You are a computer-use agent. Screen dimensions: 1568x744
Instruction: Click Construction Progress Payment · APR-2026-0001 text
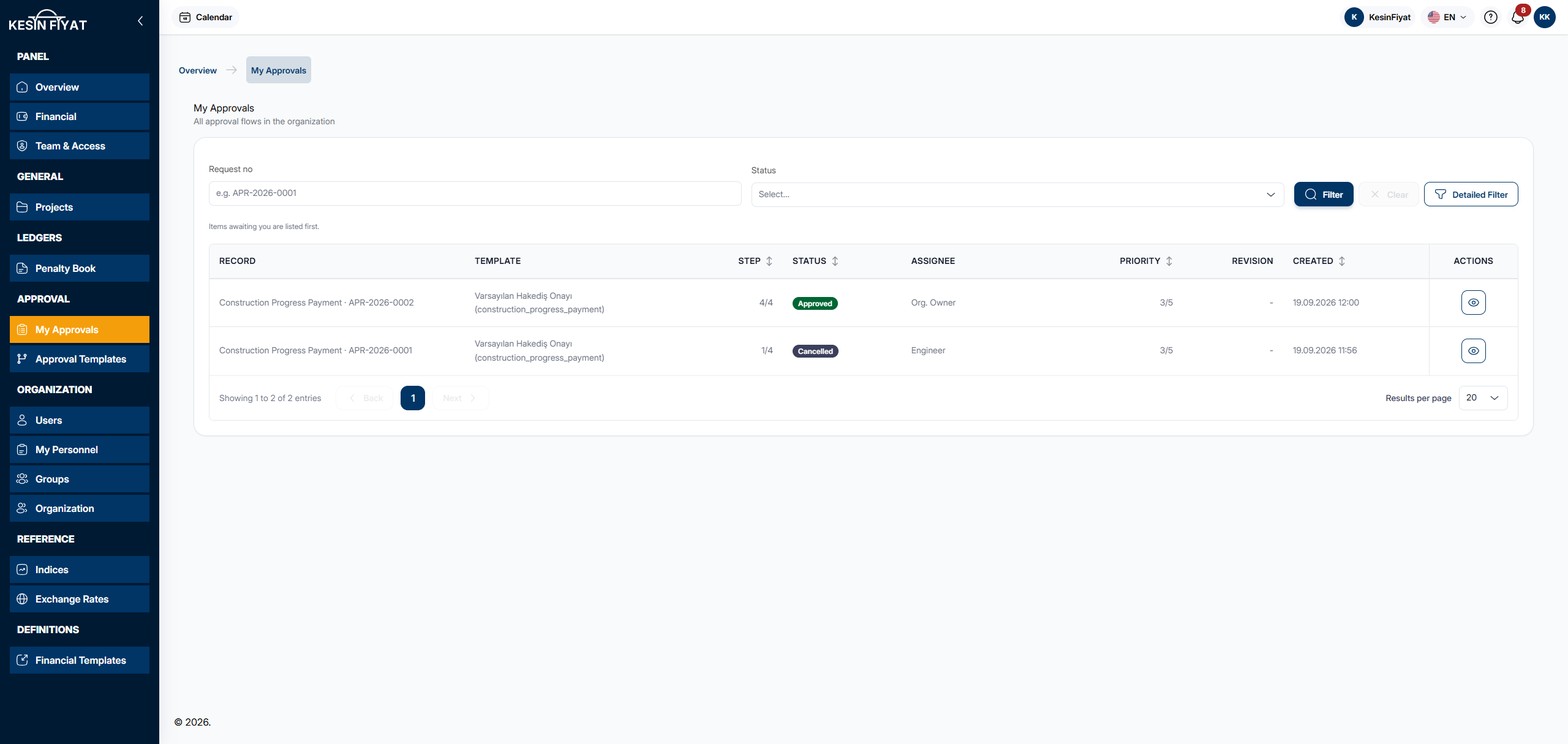click(316, 351)
